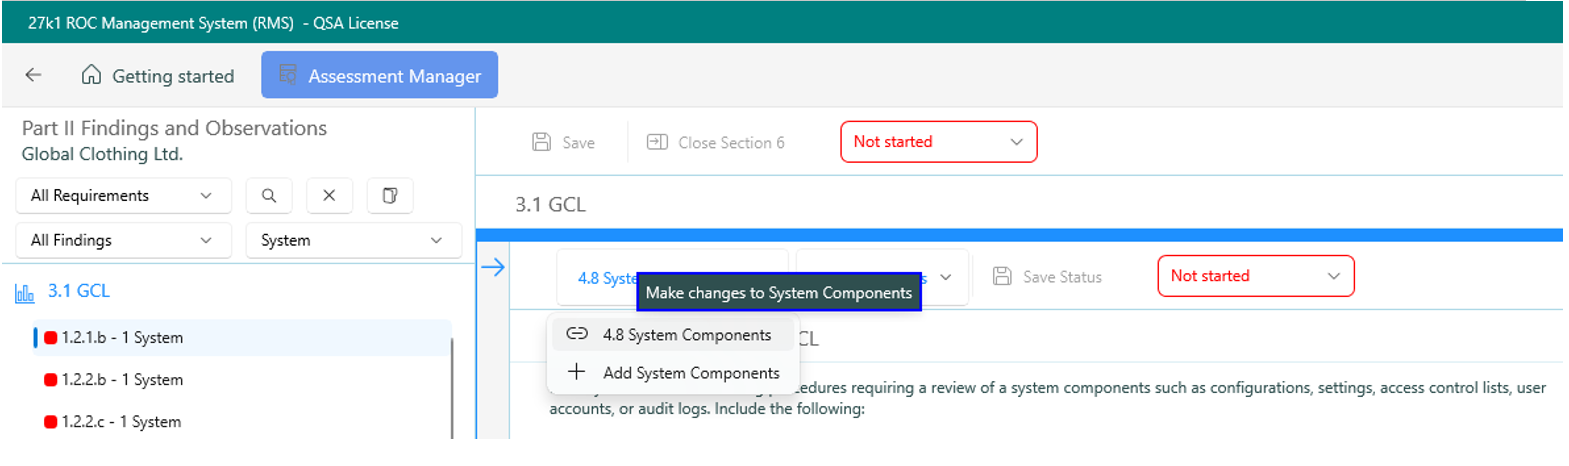Open the Assessment Manager tab
The image size is (1569, 466).
point(380,76)
